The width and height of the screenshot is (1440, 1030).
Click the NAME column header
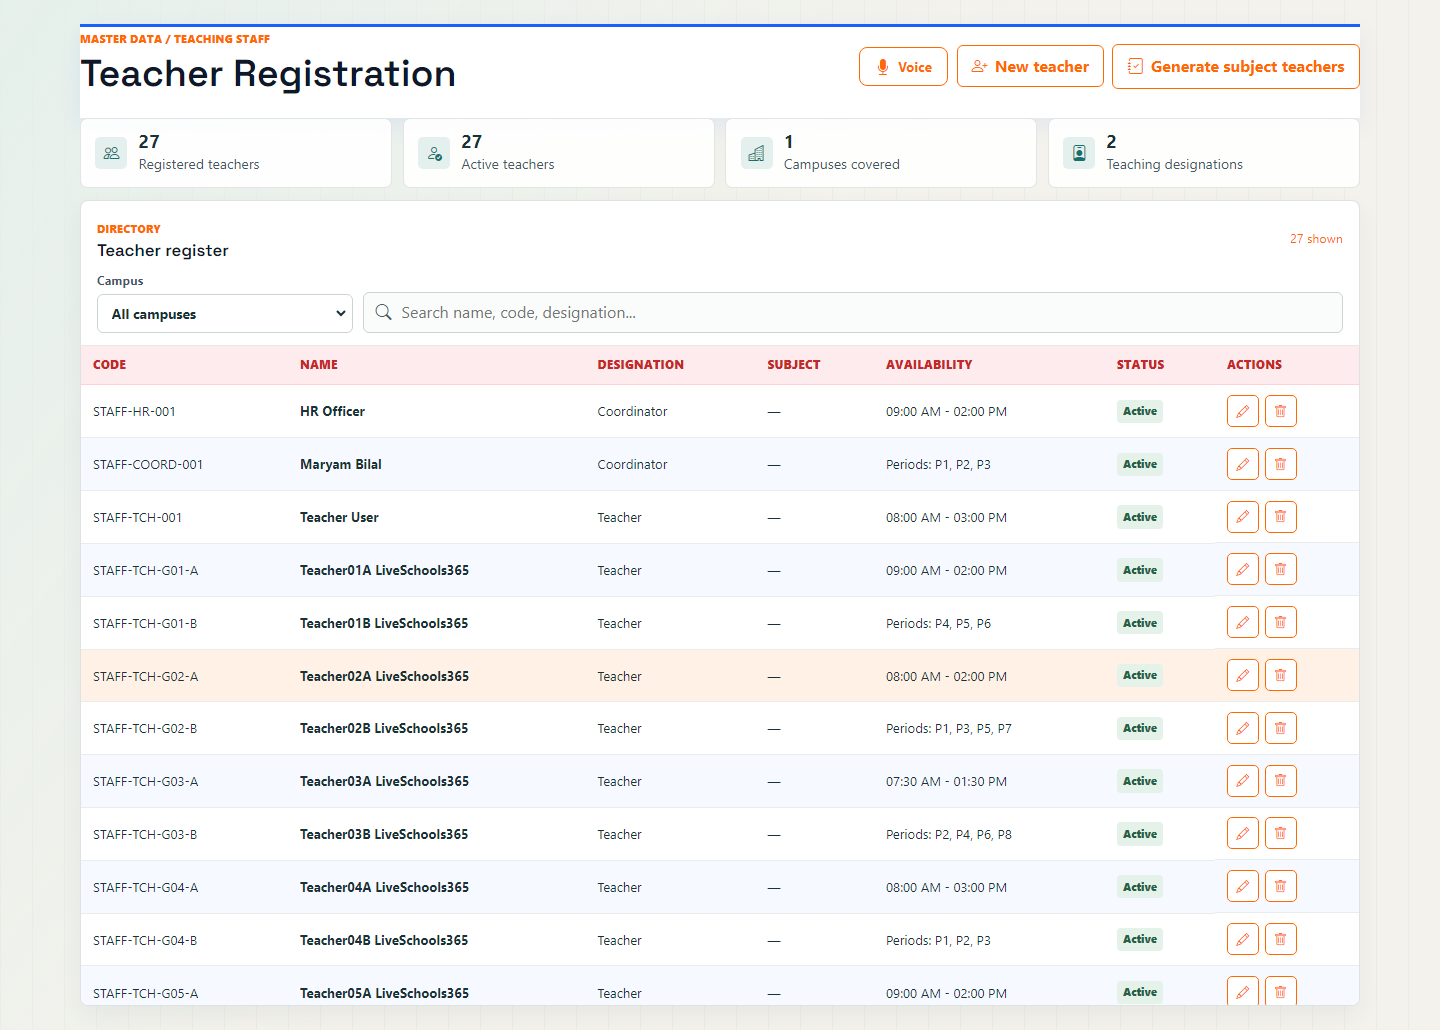point(319,365)
